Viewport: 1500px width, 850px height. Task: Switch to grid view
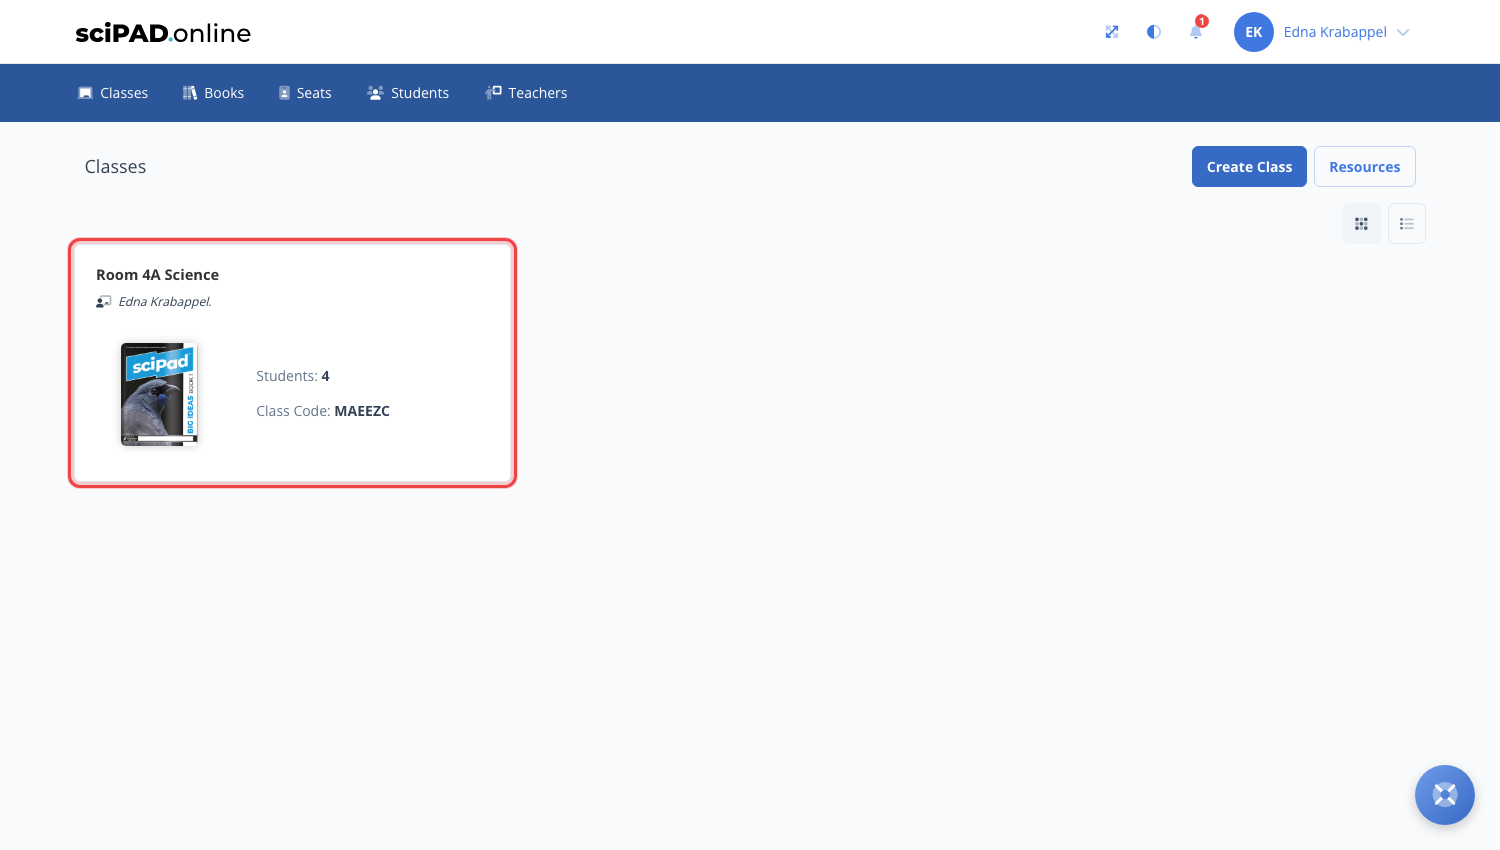(1361, 224)
